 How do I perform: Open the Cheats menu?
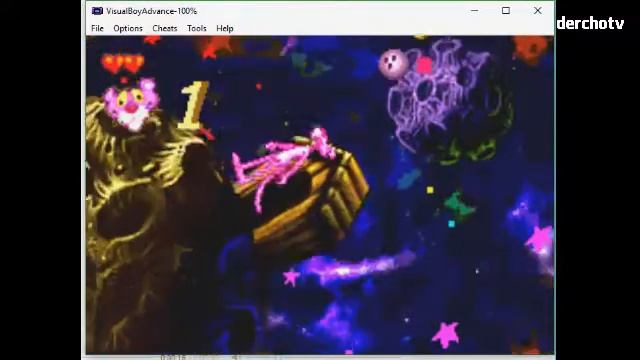(164, 28)
